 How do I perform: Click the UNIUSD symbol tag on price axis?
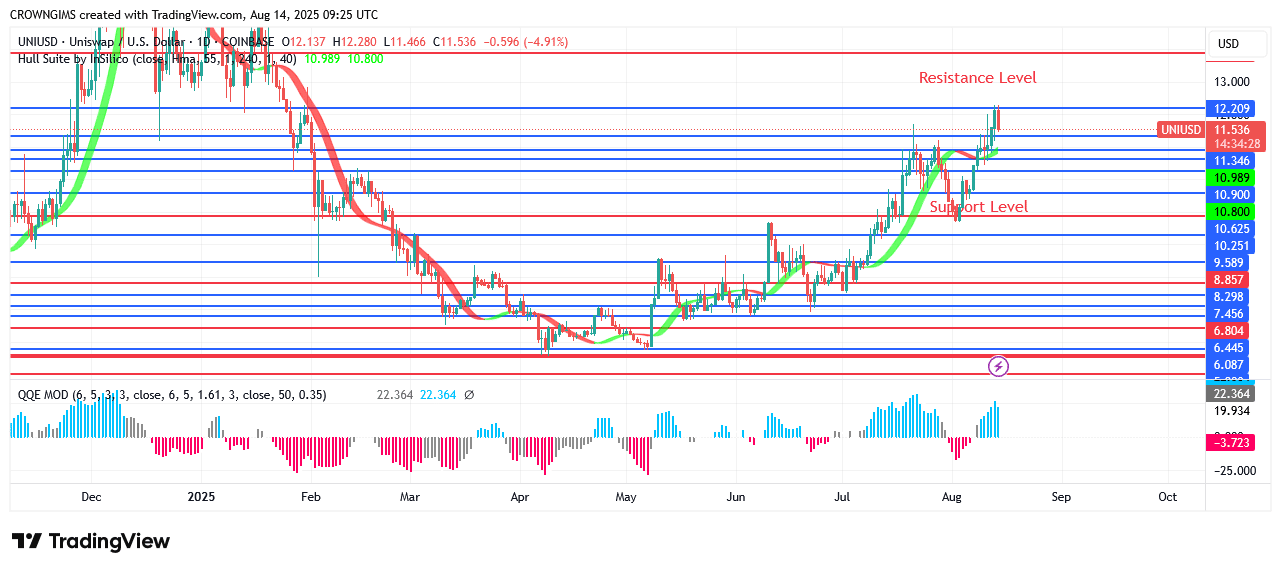point(1181,130)
